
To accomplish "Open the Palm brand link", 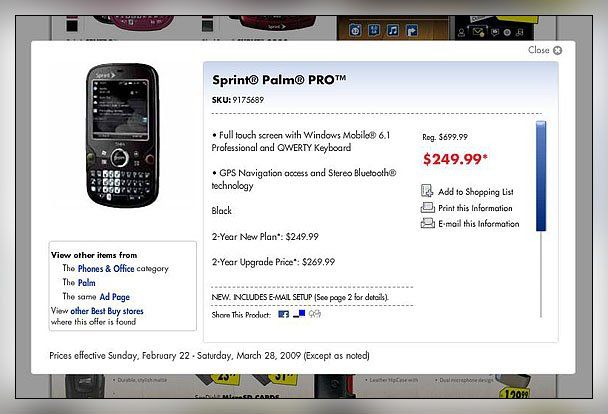I will [86, 283].
